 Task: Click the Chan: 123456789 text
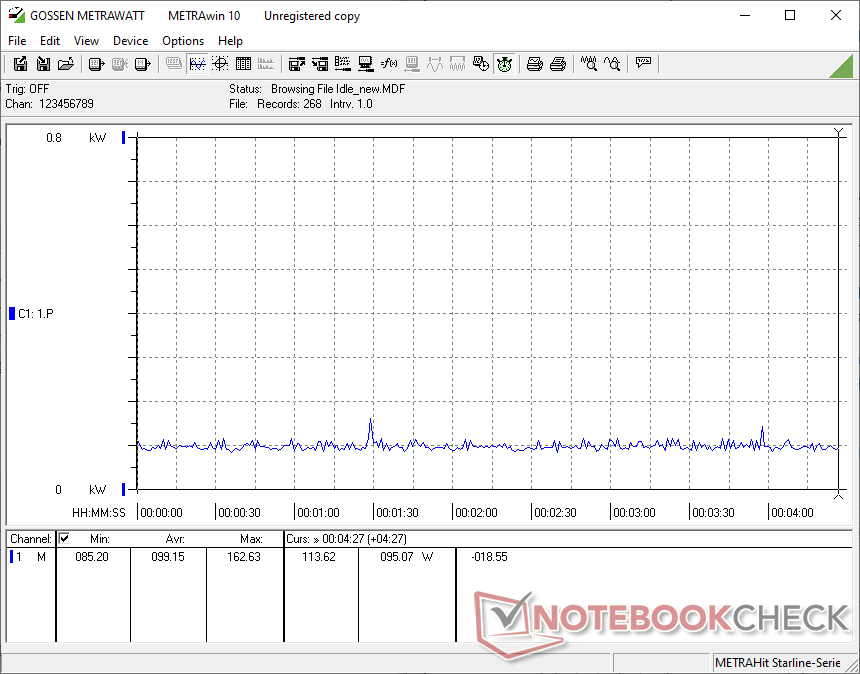pos(49,104)
